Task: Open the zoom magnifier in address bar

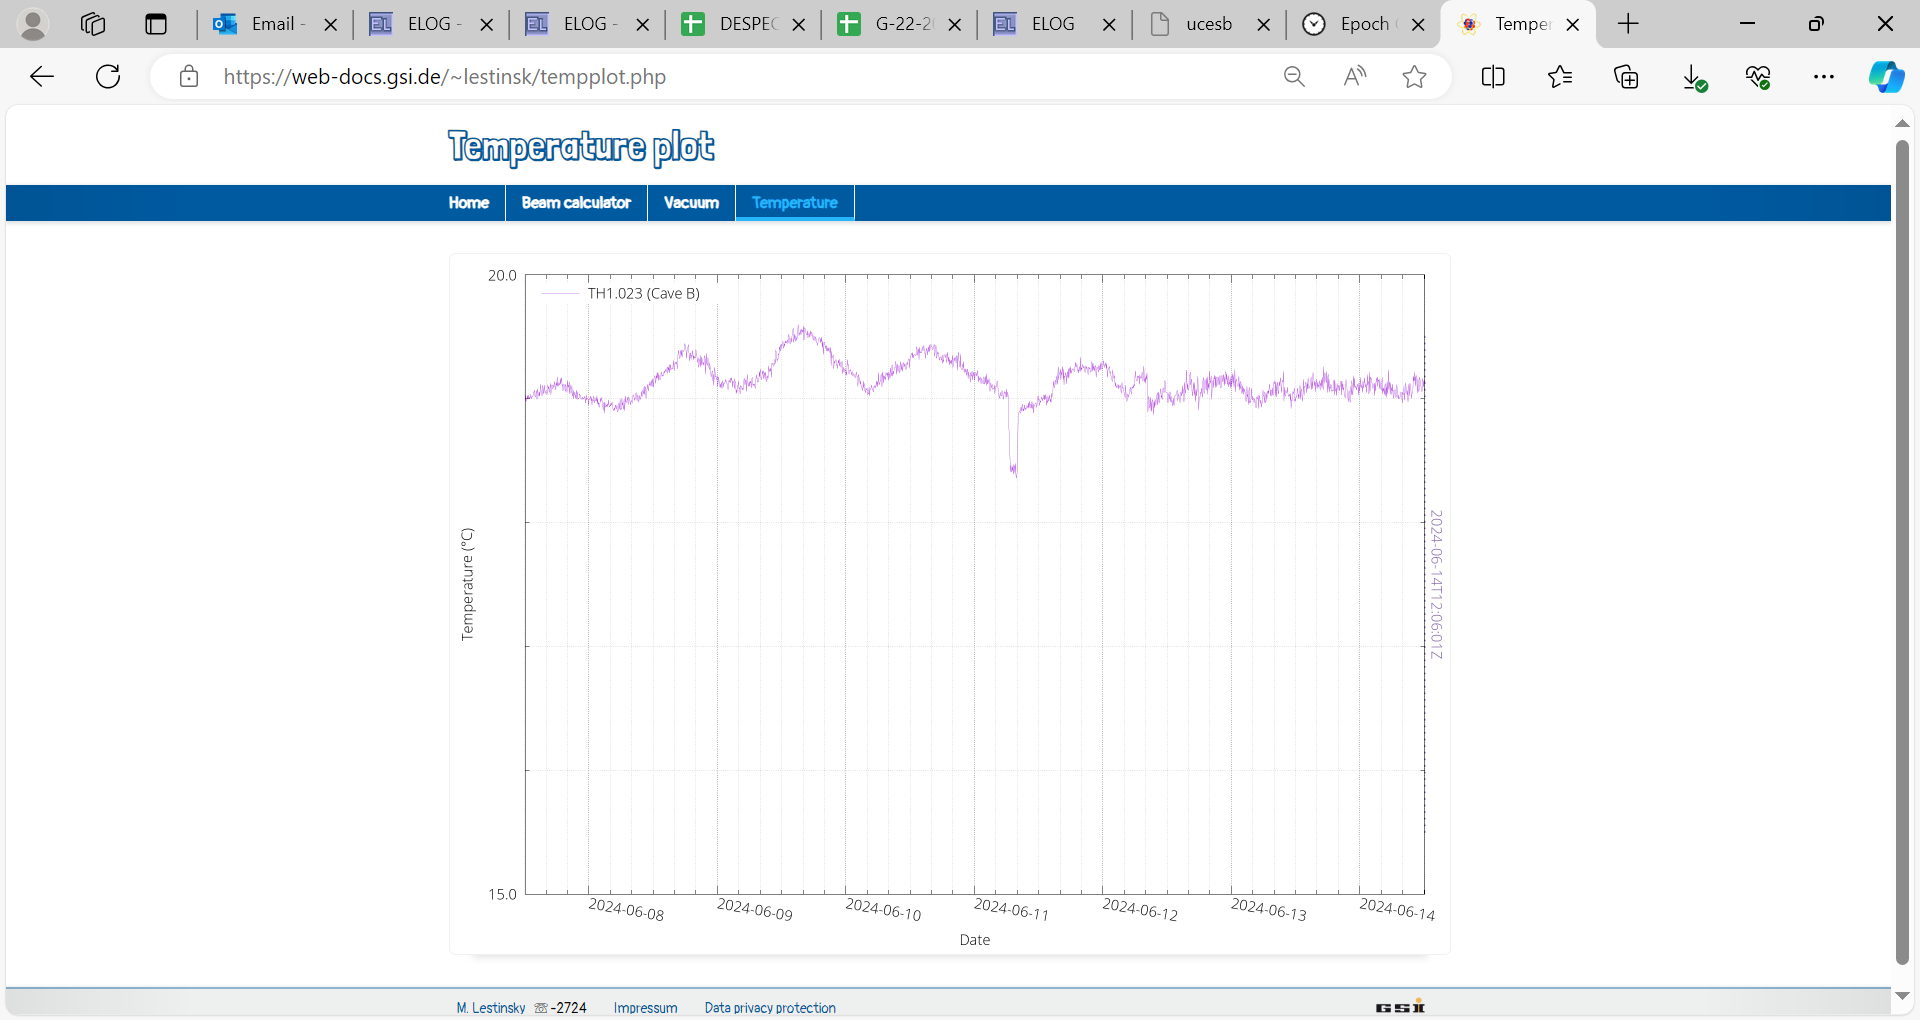Action: coord(1294,77)
